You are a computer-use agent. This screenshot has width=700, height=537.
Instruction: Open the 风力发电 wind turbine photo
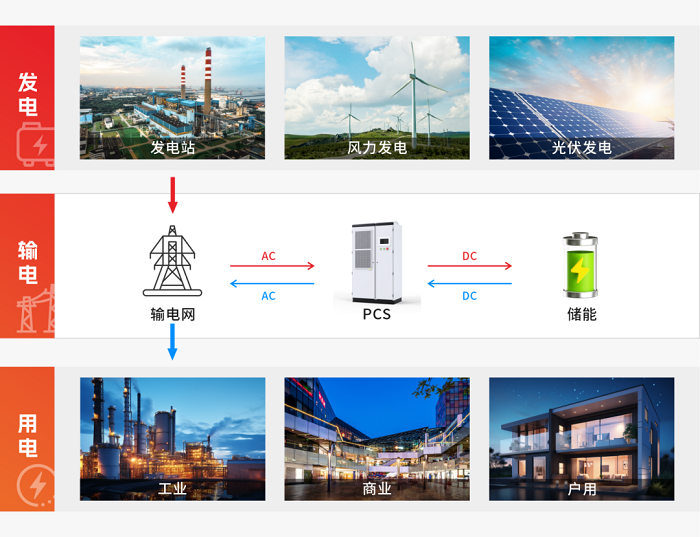tap(376, 97)
